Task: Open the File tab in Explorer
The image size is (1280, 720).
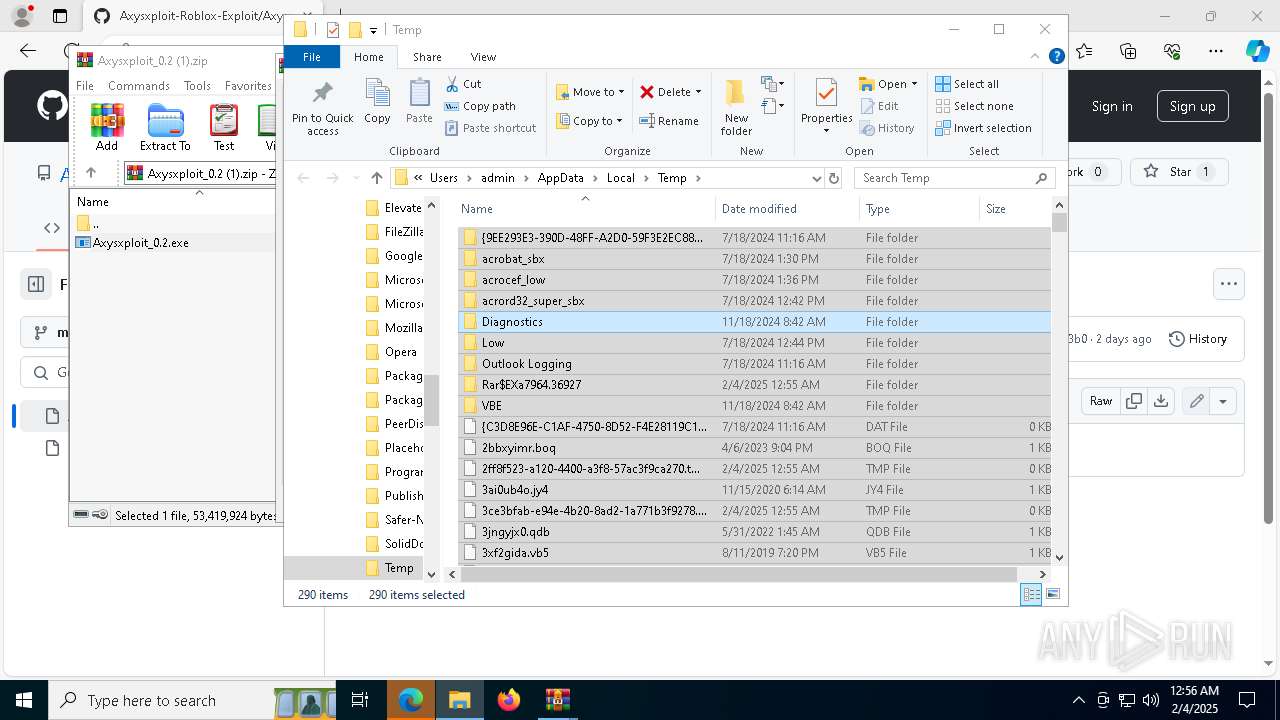Action: (x=312, y=57)
